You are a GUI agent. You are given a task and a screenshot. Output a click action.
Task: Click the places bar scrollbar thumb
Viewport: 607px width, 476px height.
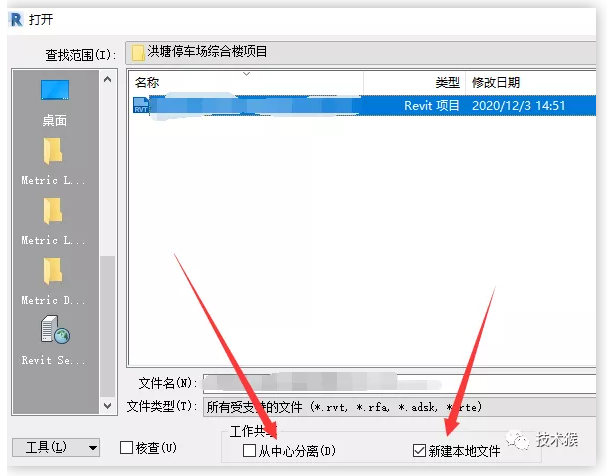pyautogui.click(x=108, y=327)
